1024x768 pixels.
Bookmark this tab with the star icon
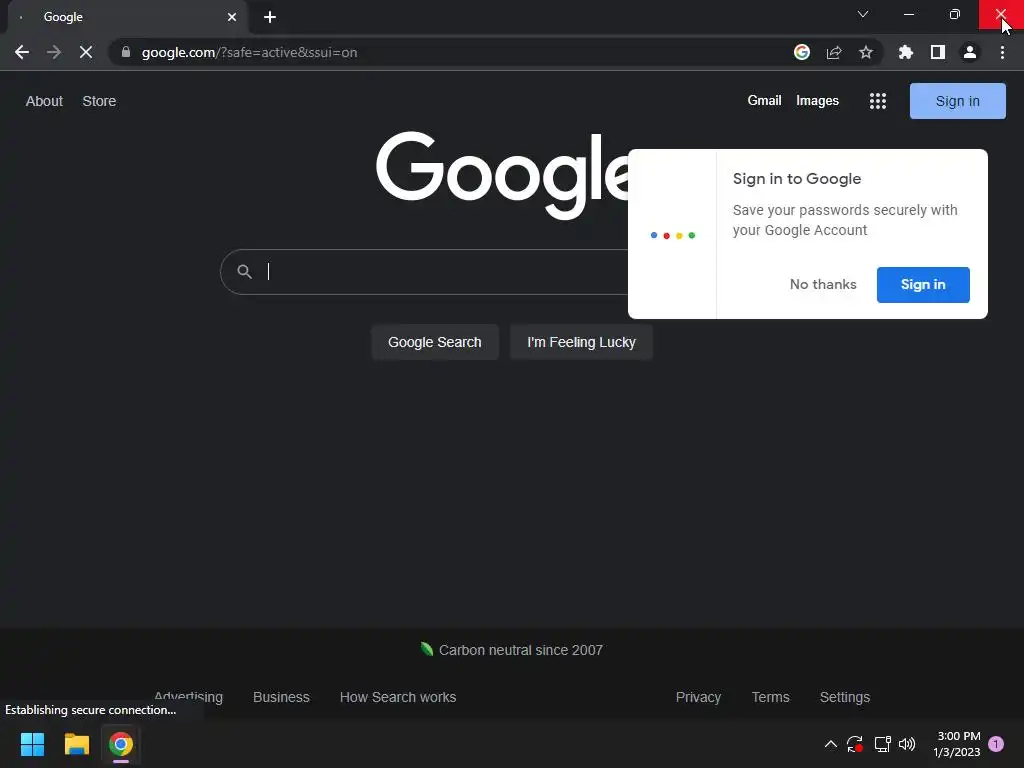[x=866, y=52]
